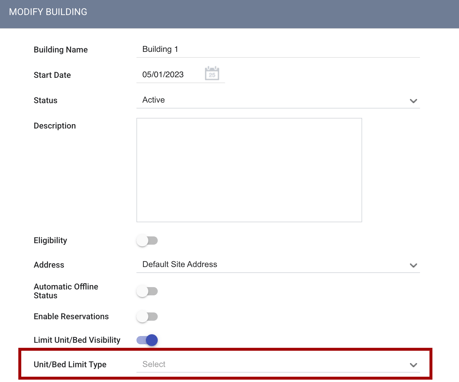The width and height of the screenshot is (459, 382).
Task: Edit the Building Name field
Action: [278, 49]
